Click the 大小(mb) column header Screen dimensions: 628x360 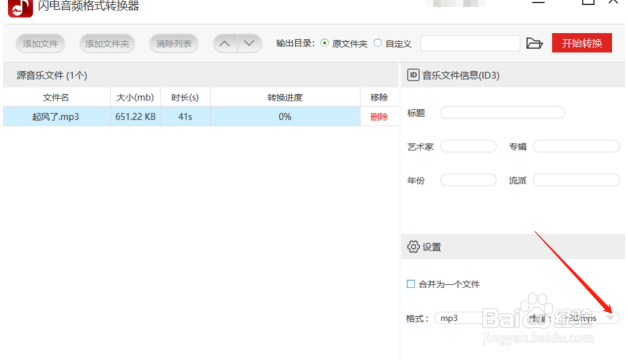tap(135, 97)
